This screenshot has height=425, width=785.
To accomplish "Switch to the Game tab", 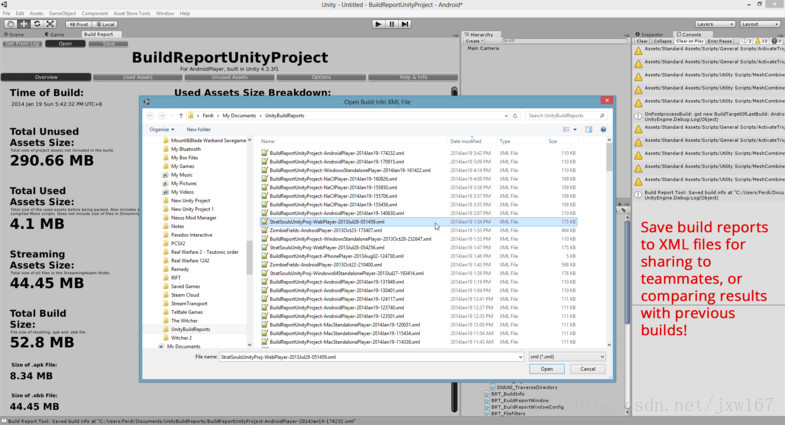I will (x=55, y=35).
